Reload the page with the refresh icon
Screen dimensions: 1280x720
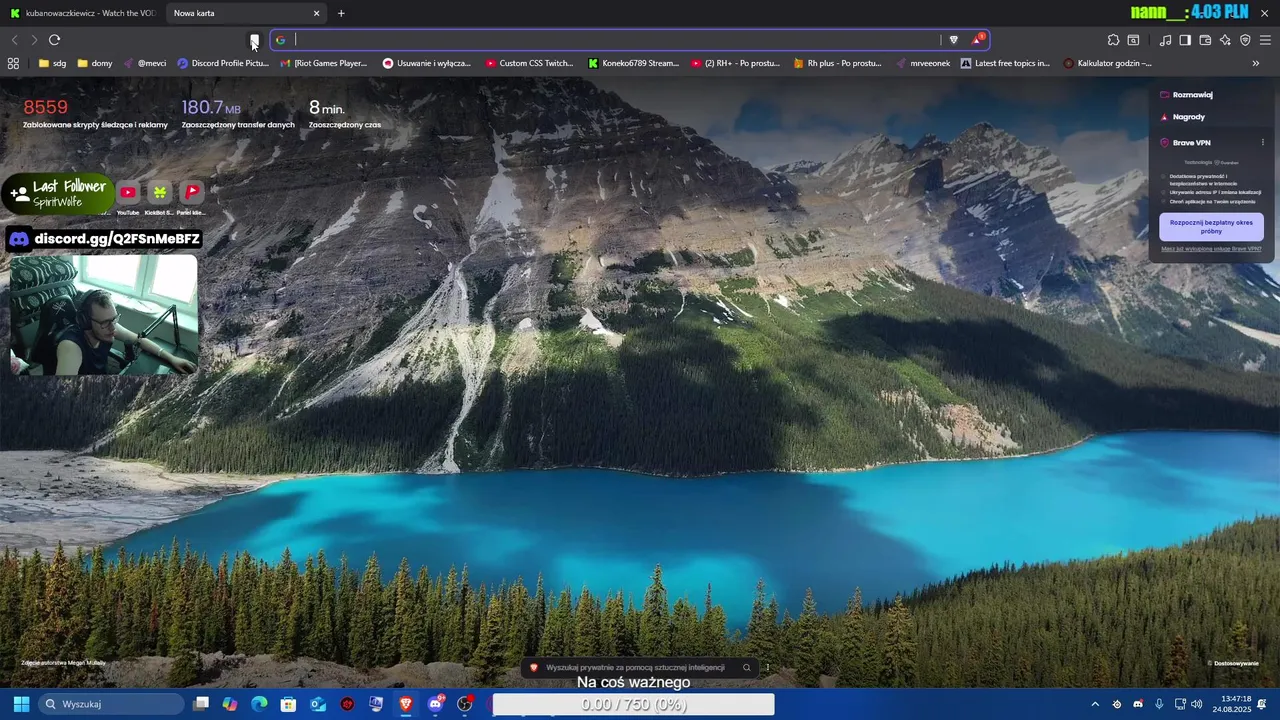pos(54,40)
